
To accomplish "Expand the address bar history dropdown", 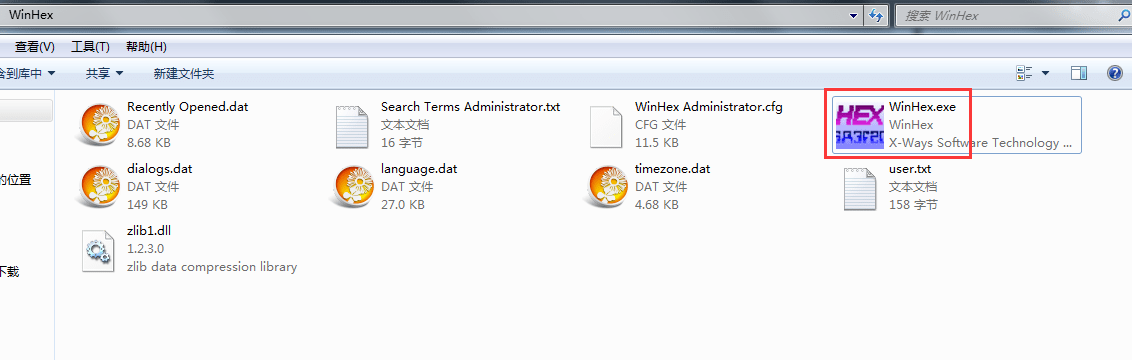I will [x=854, y=15].
